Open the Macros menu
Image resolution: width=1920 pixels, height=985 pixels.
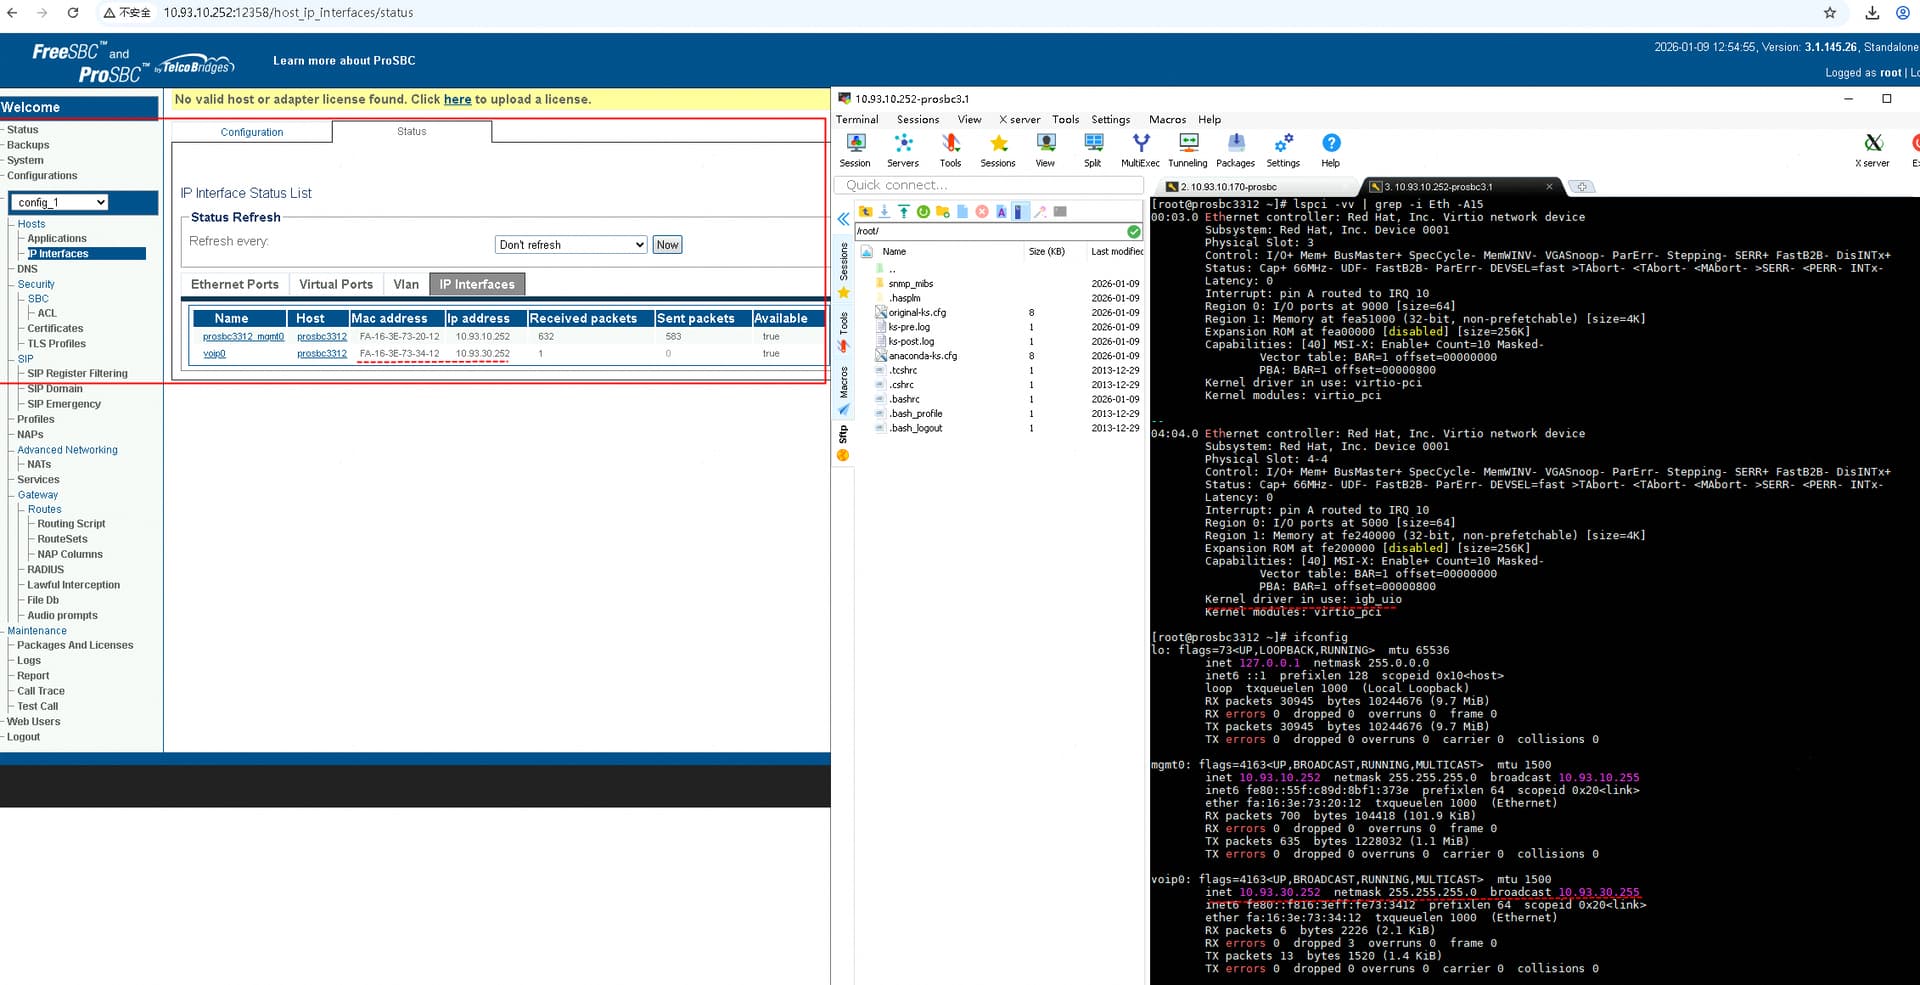click(1167, 120)
